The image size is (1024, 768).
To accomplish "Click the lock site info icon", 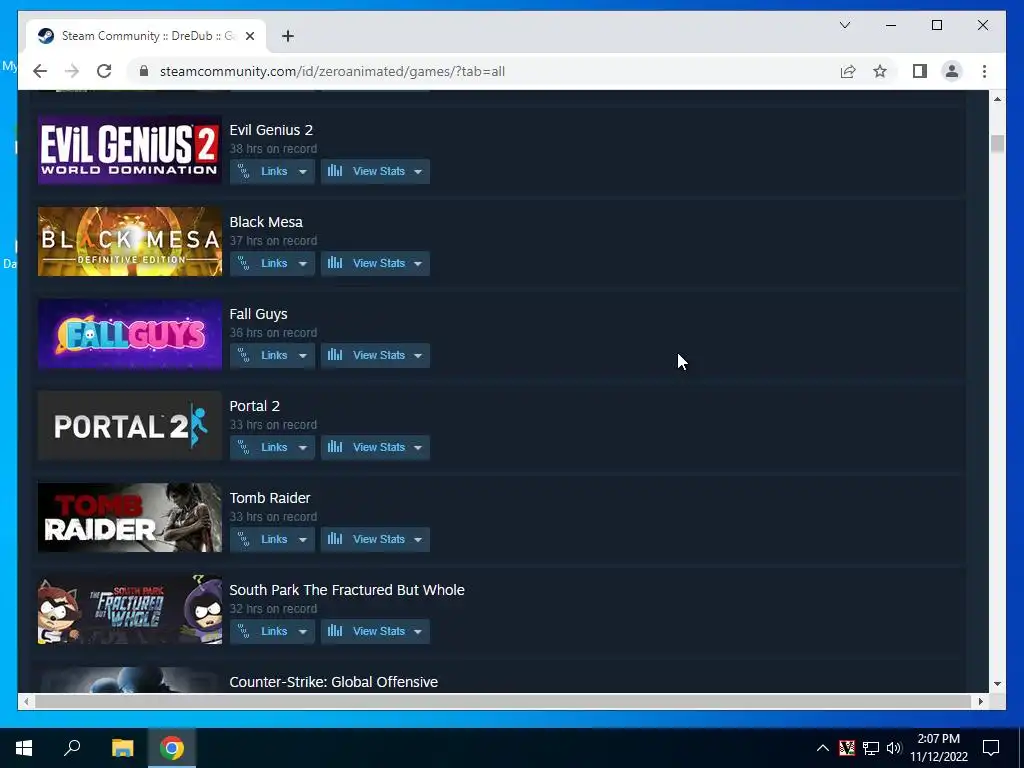I will point(144,71).
